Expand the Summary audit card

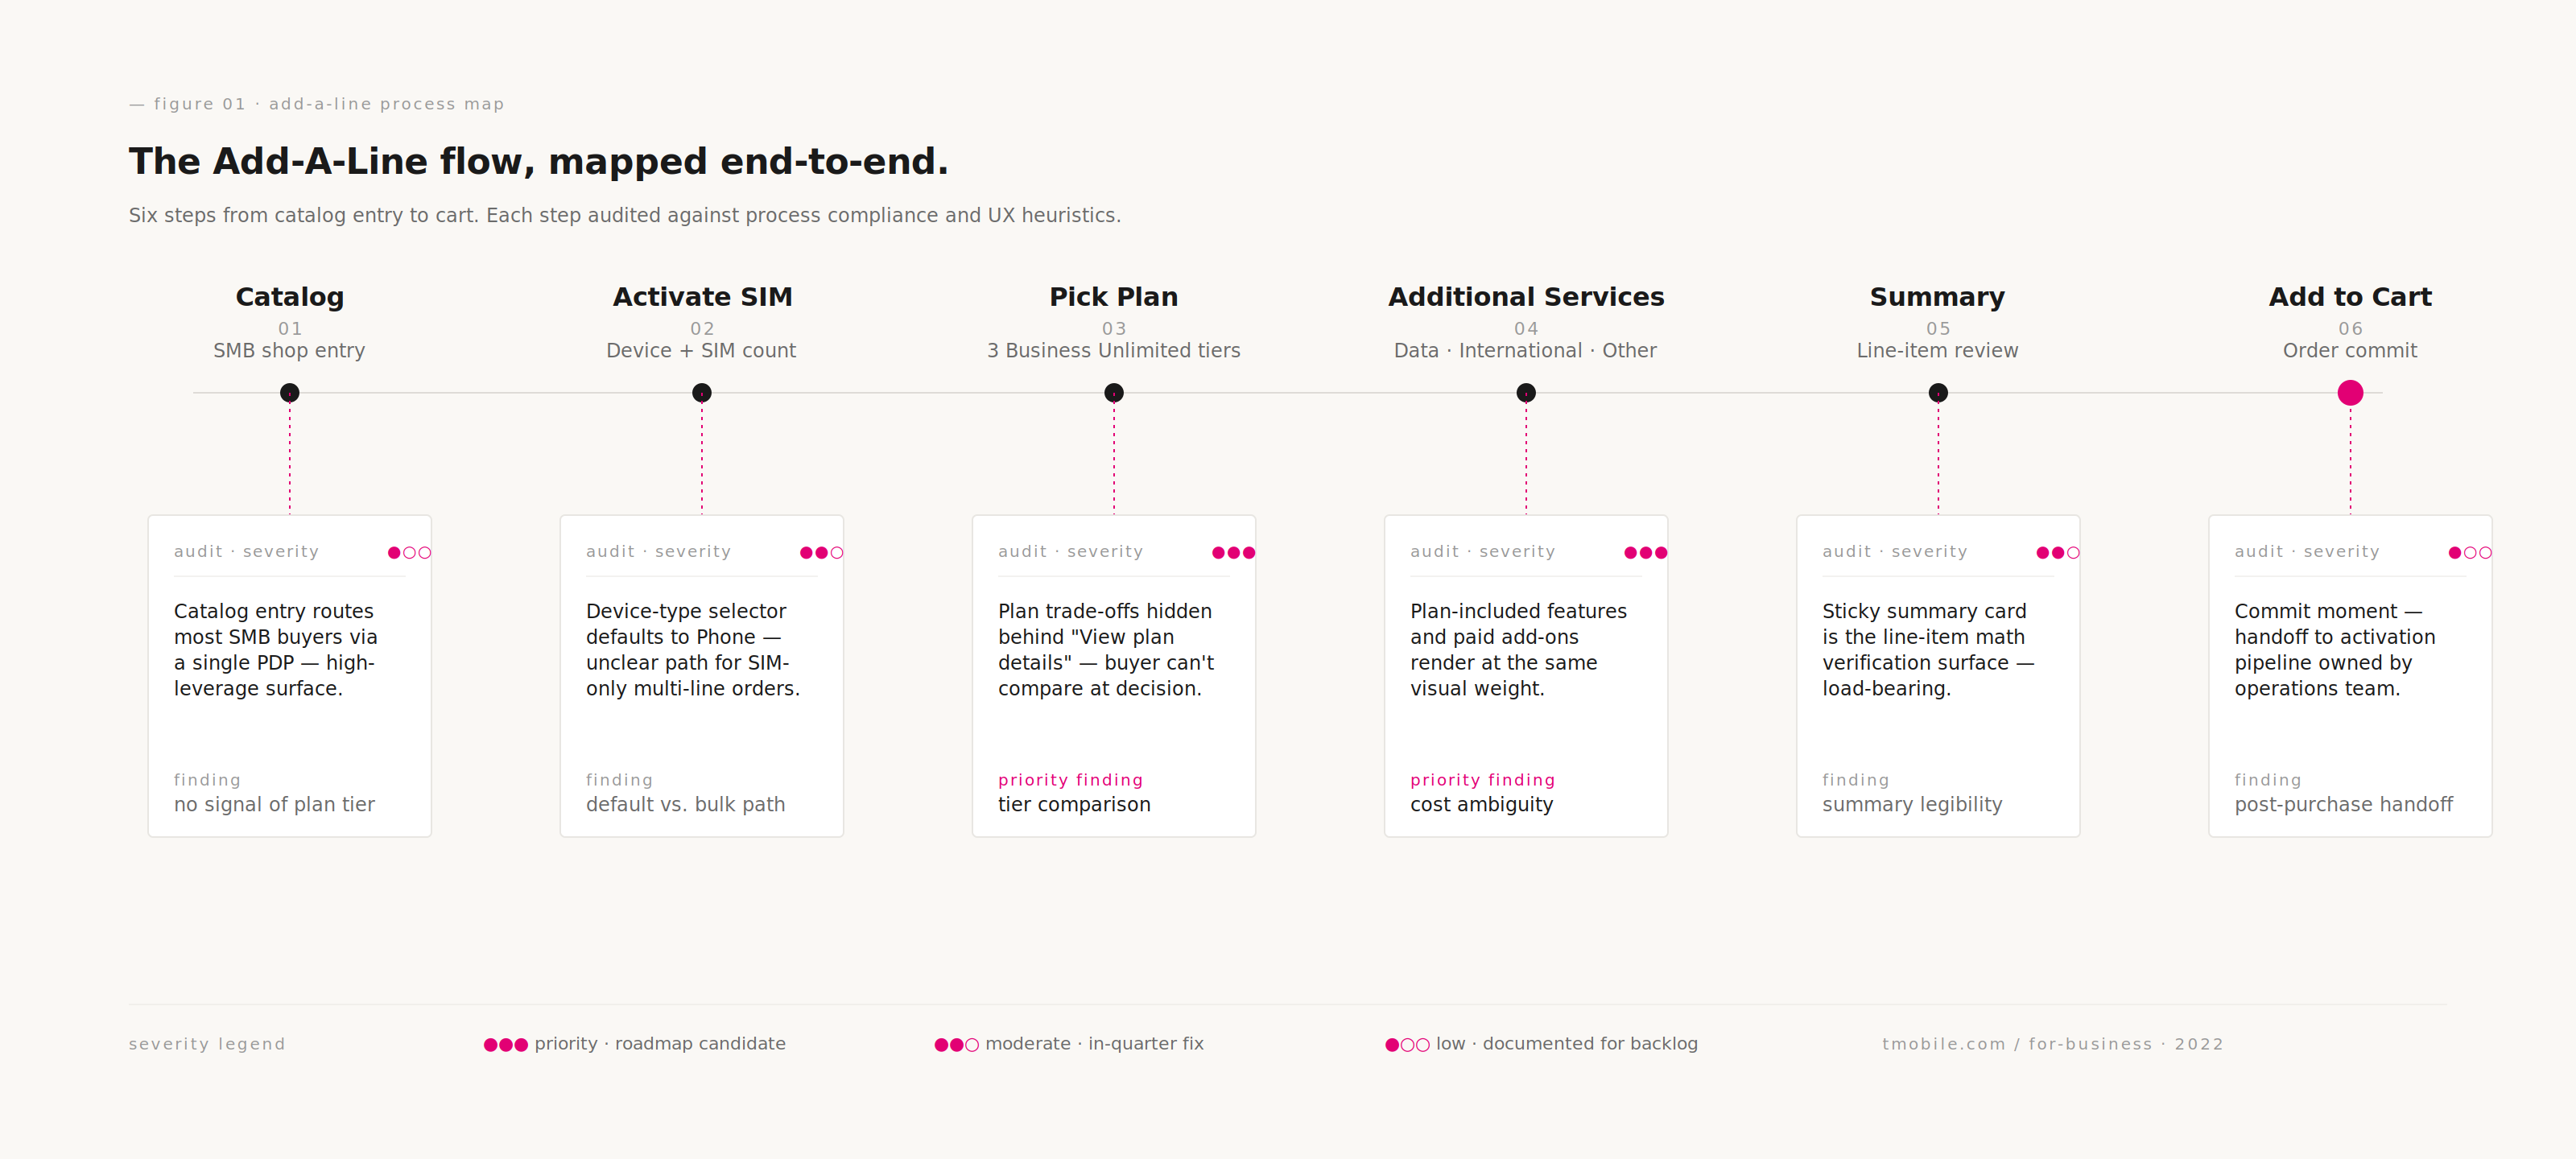point(1937,676)
